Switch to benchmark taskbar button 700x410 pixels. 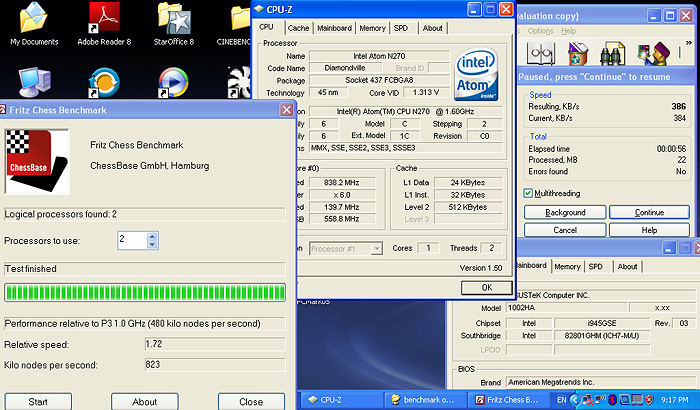425,400
